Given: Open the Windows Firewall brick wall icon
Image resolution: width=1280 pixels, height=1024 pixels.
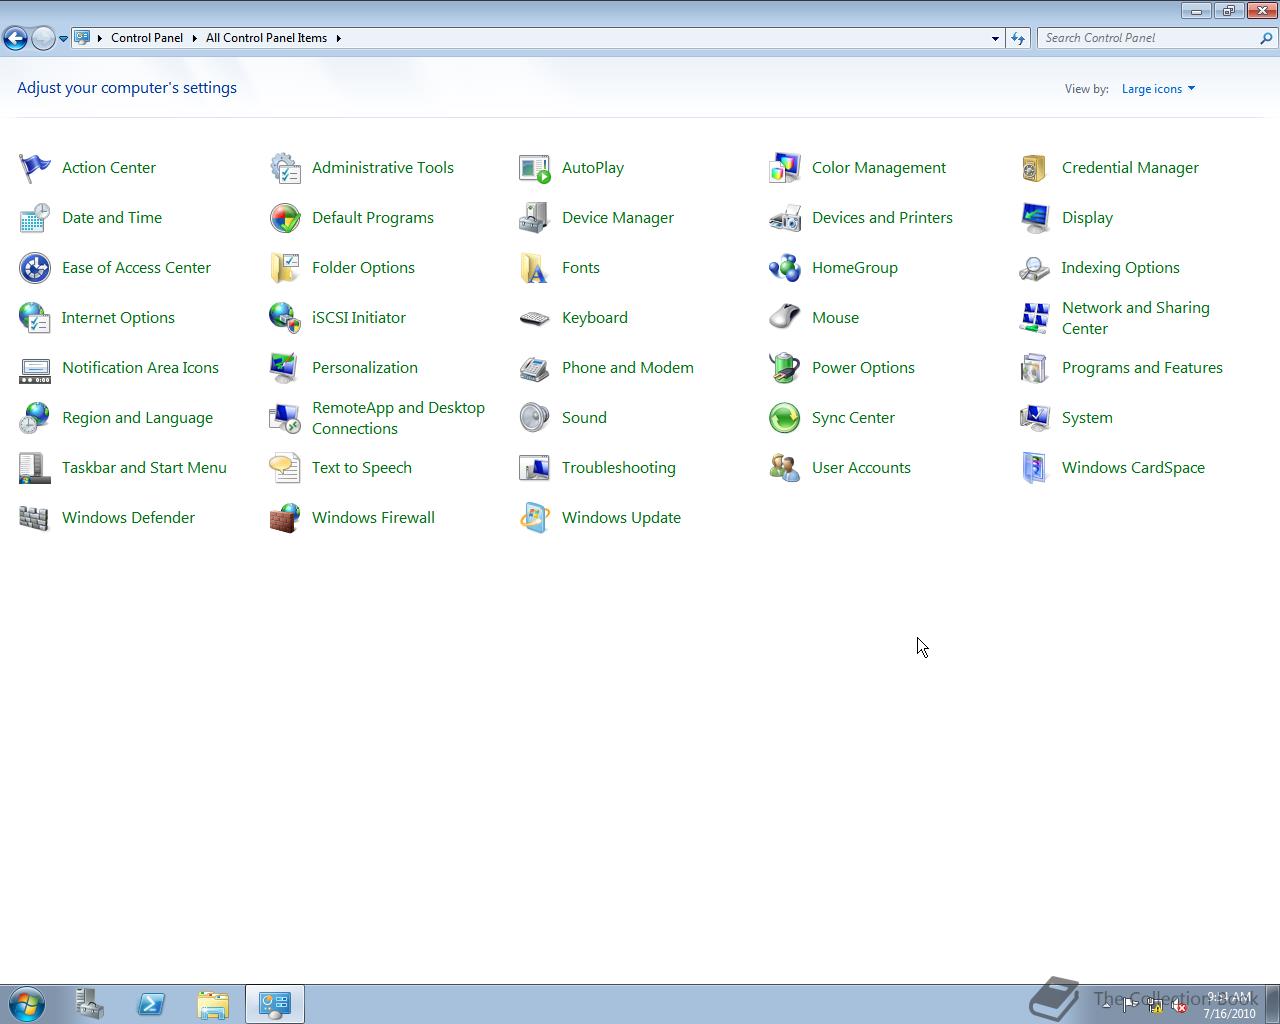Looking at the screenshot, I should (285, 518).
